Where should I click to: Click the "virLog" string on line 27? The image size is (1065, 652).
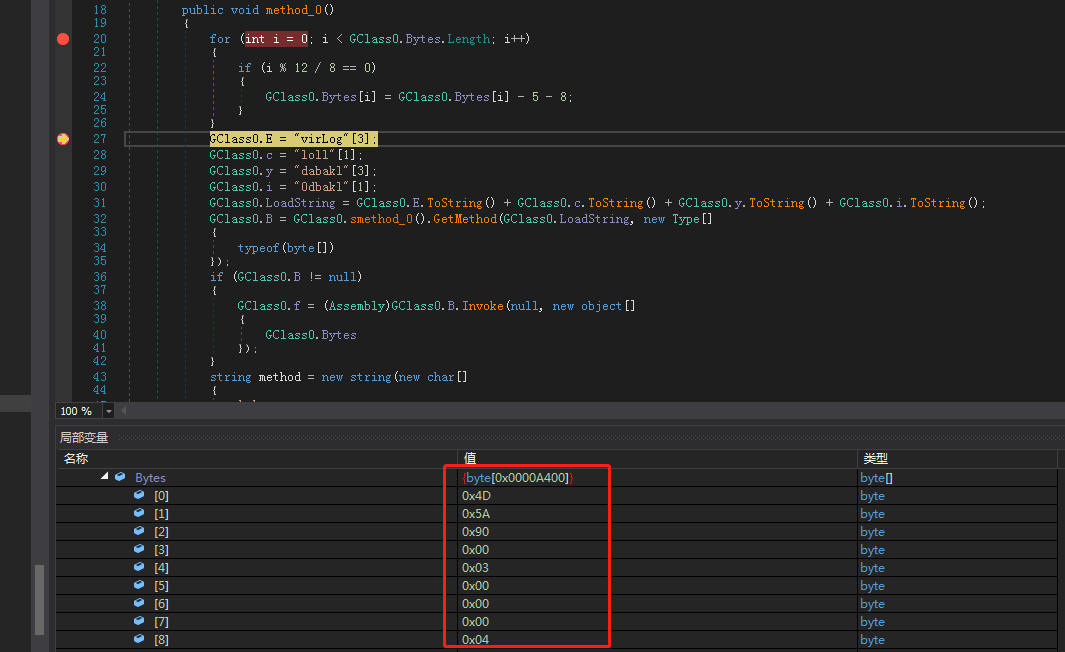tap(321, 139)
